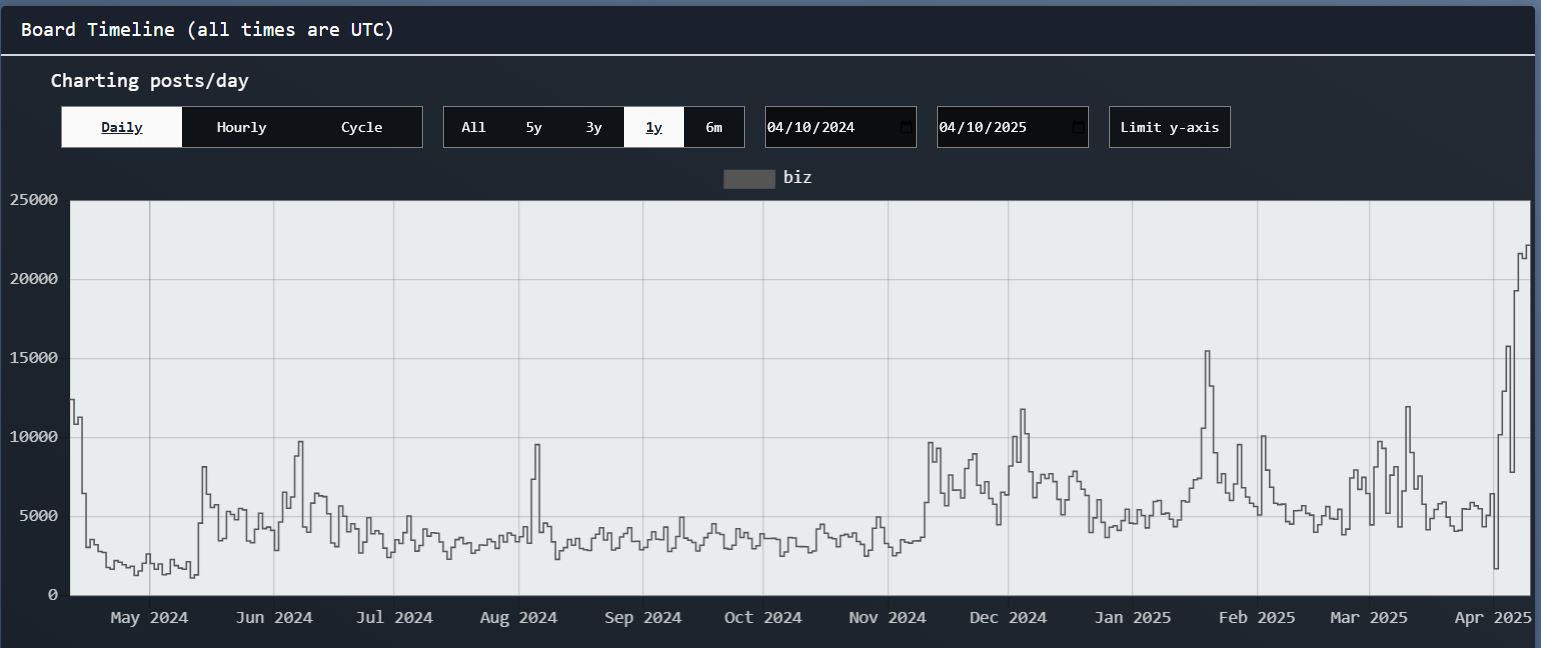The width and height of the screenshot is (1541, 648).
Task: Click the 20000 y-axis label
Action: click(34, 279)
